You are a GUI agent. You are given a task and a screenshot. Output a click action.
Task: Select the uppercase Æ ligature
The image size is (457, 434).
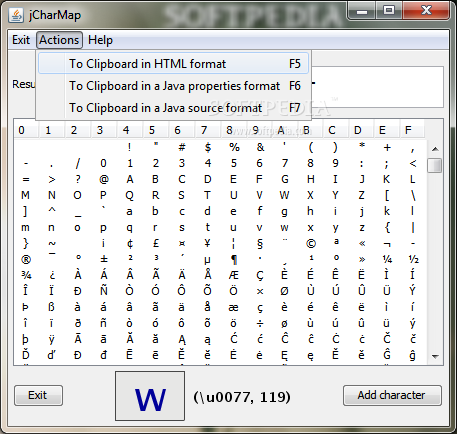(x=234, y=275)
